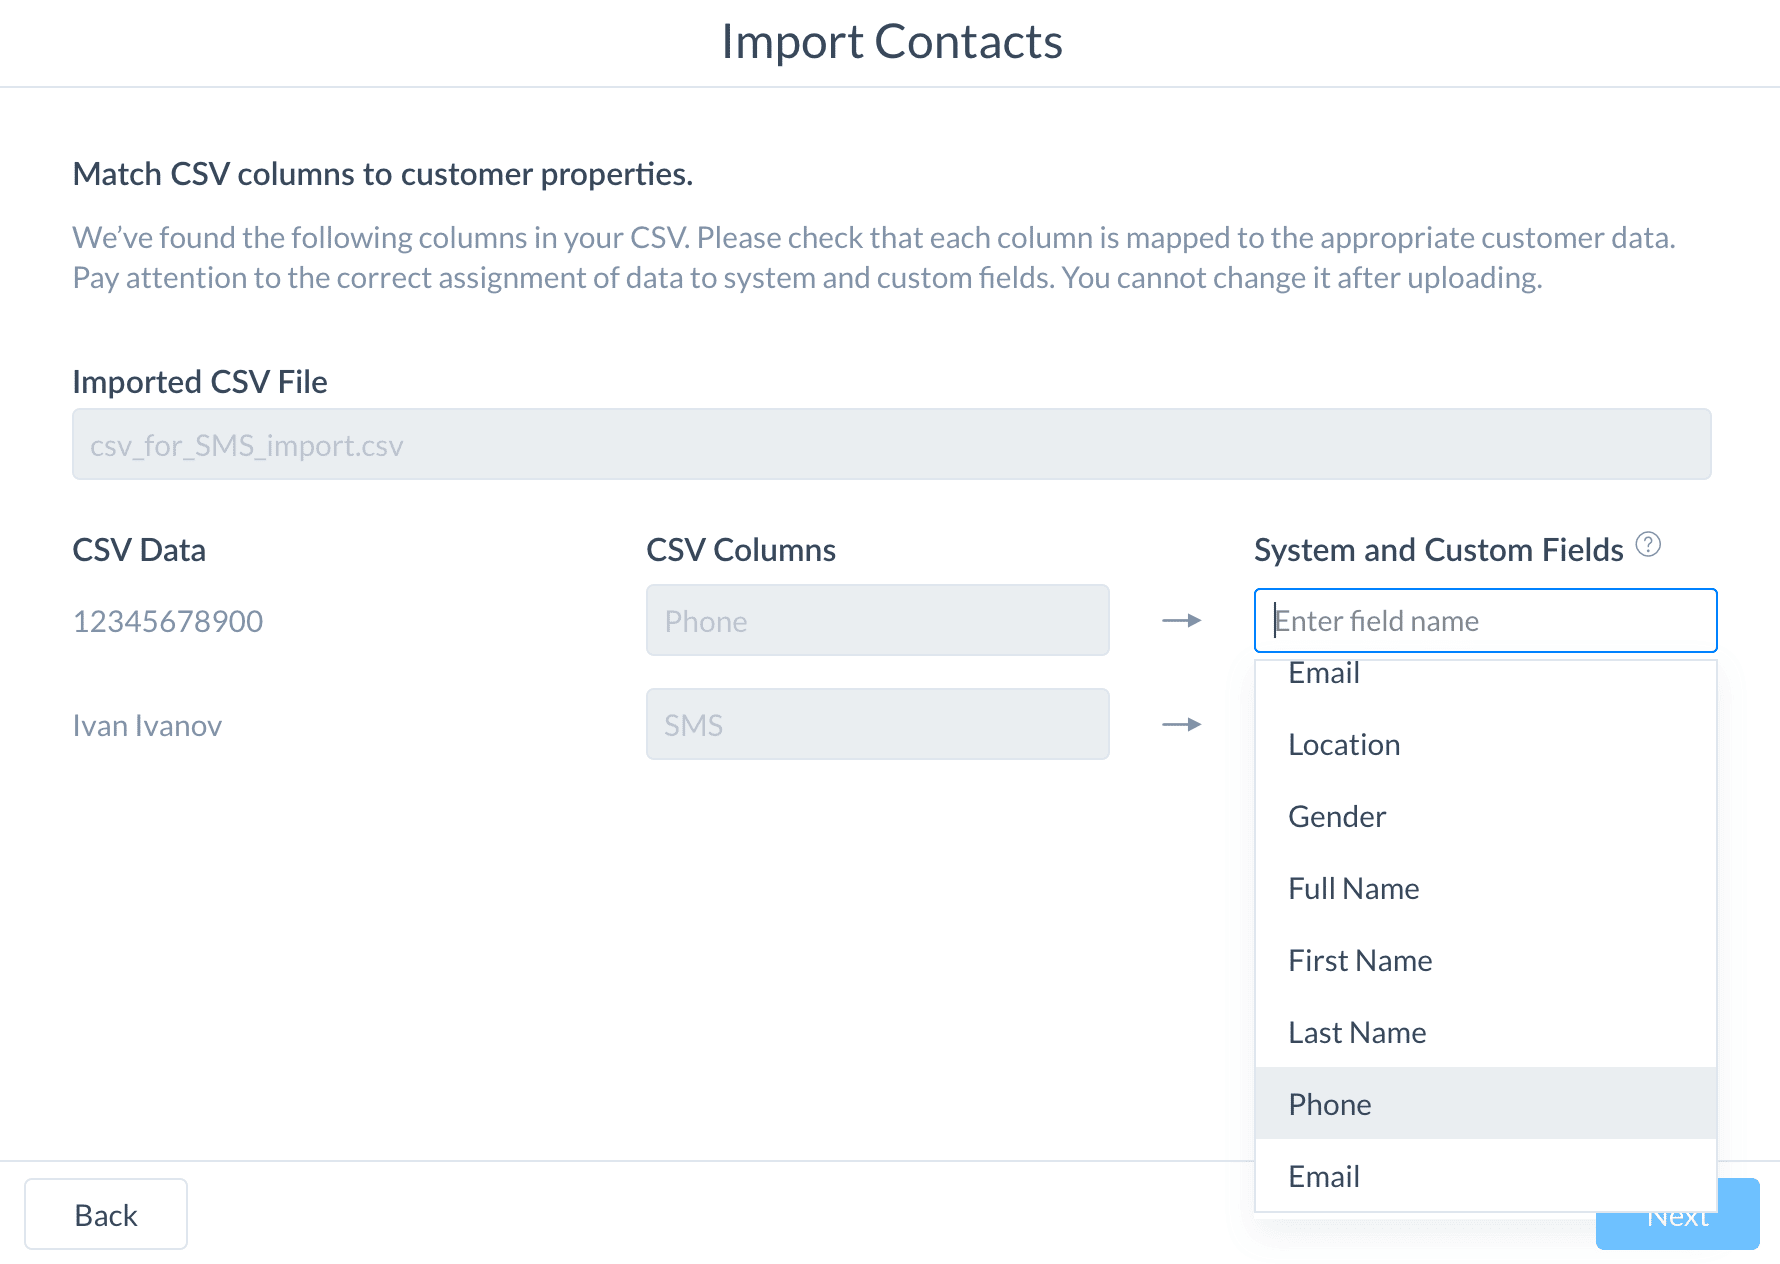Pick Gender from the field list
Viewport: 1780px width, 1264px height.
tap(1486, 817)
